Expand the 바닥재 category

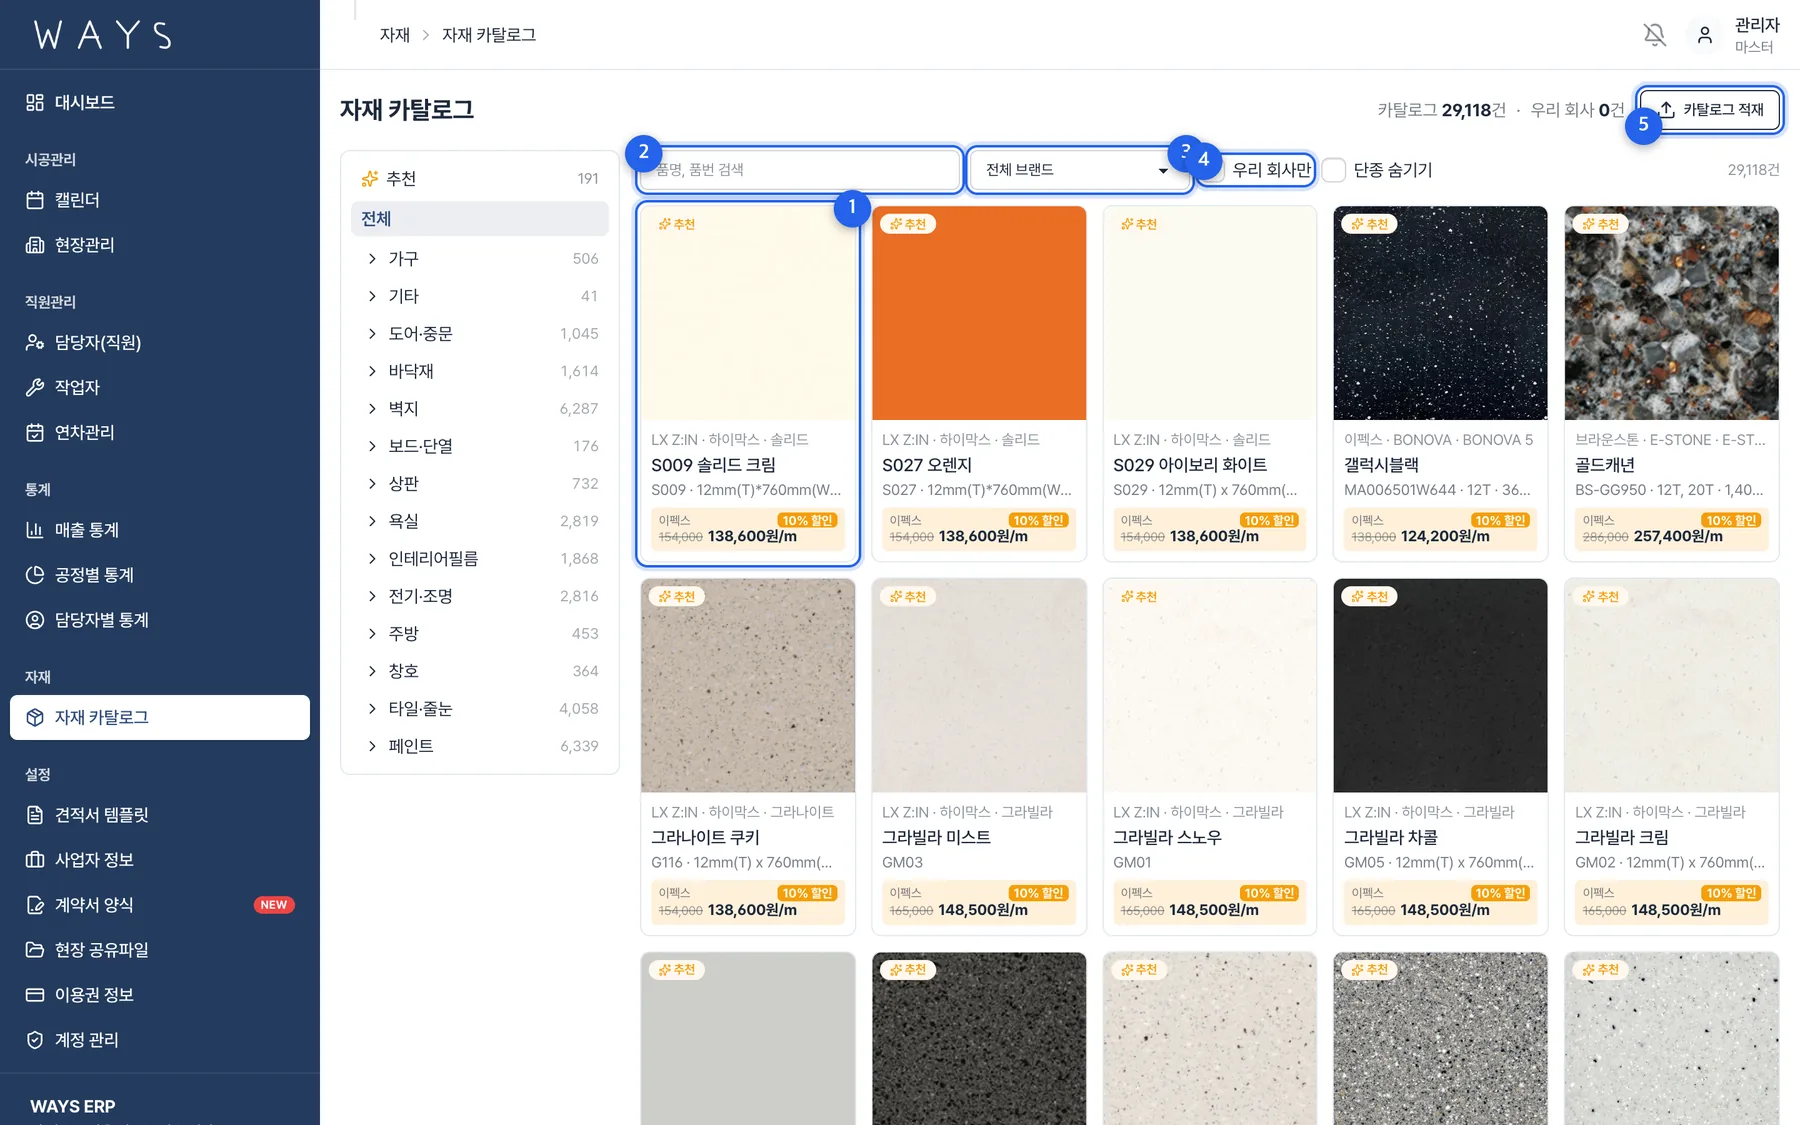(372, 371)
